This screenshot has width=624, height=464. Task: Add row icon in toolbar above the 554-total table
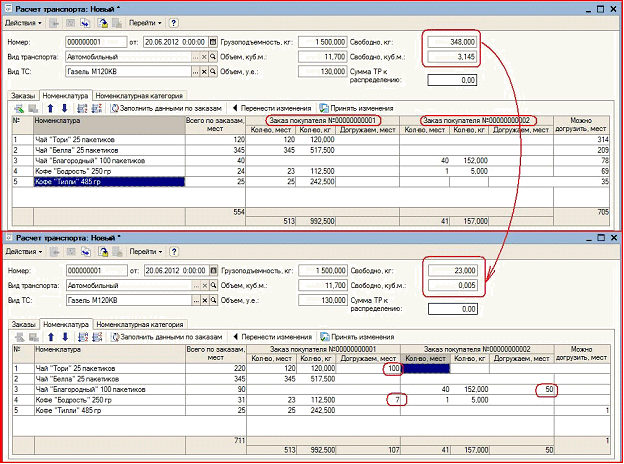pos(19,108)
